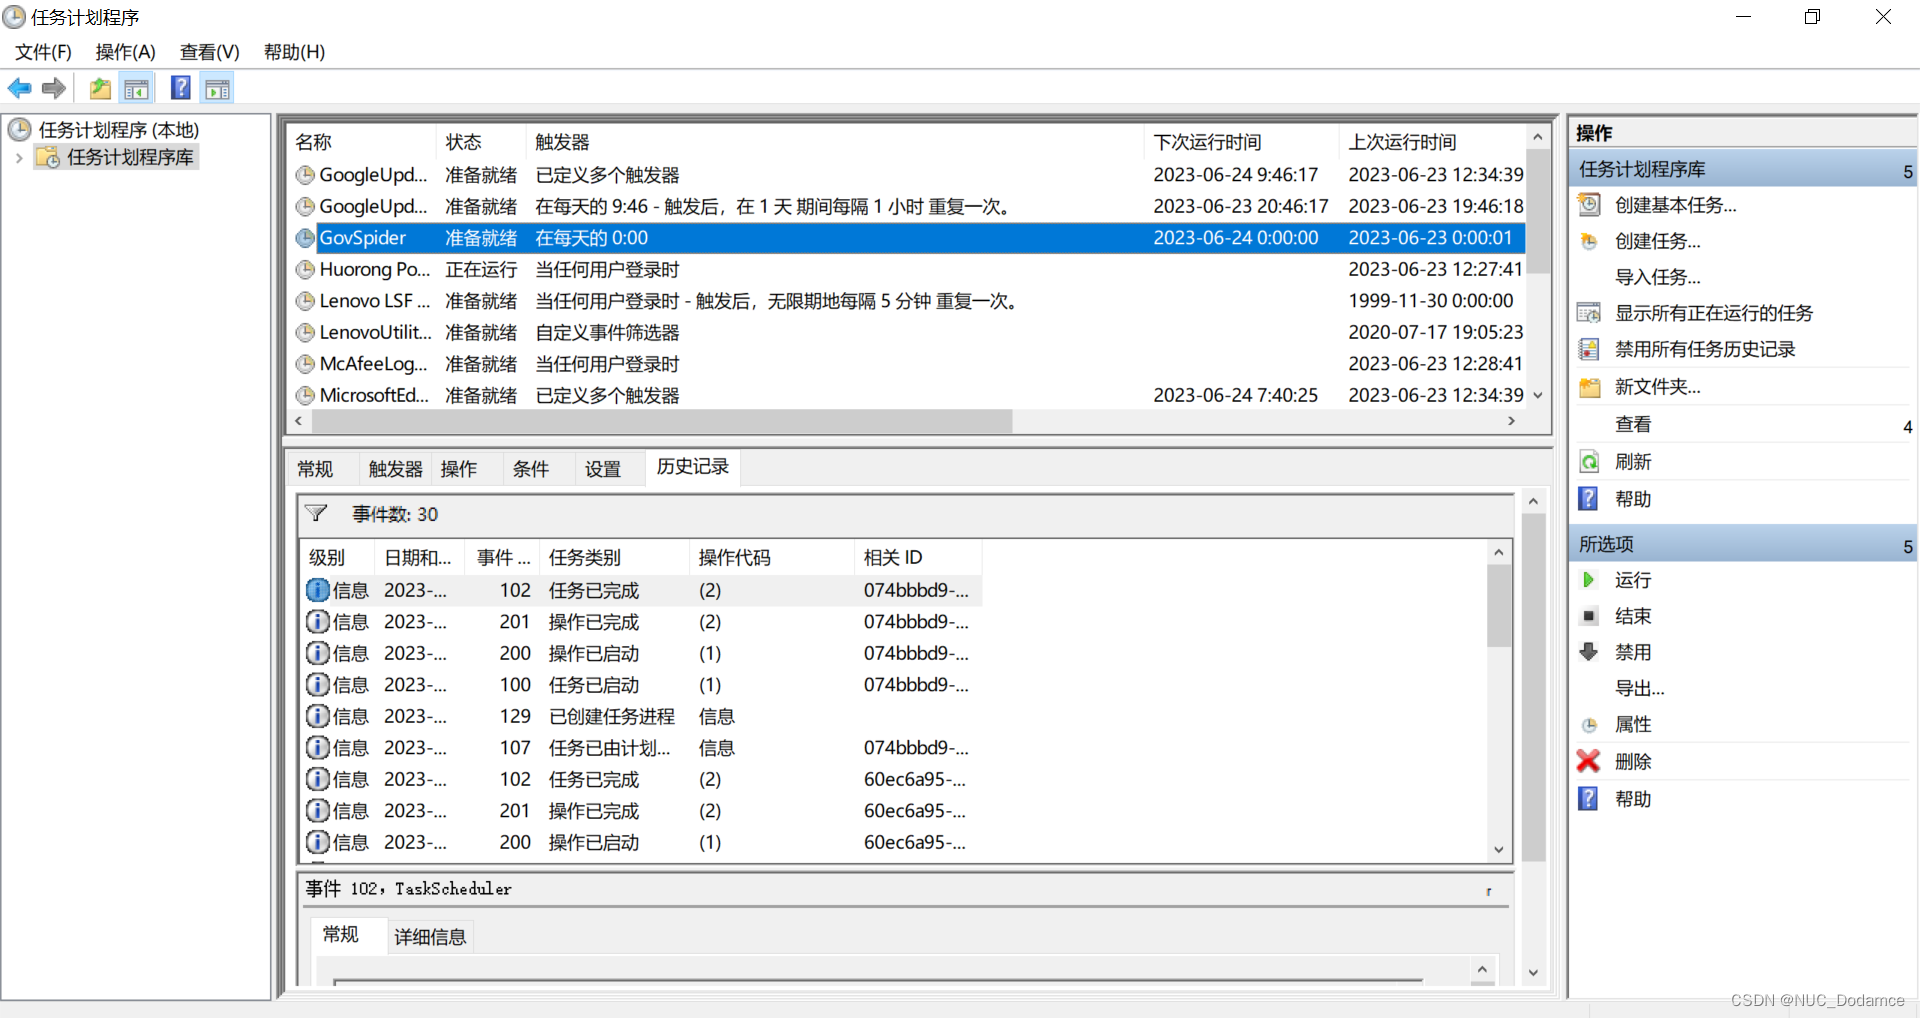
Task: Open toolbar Help question-mark icon
Action: tap(181, 88)
